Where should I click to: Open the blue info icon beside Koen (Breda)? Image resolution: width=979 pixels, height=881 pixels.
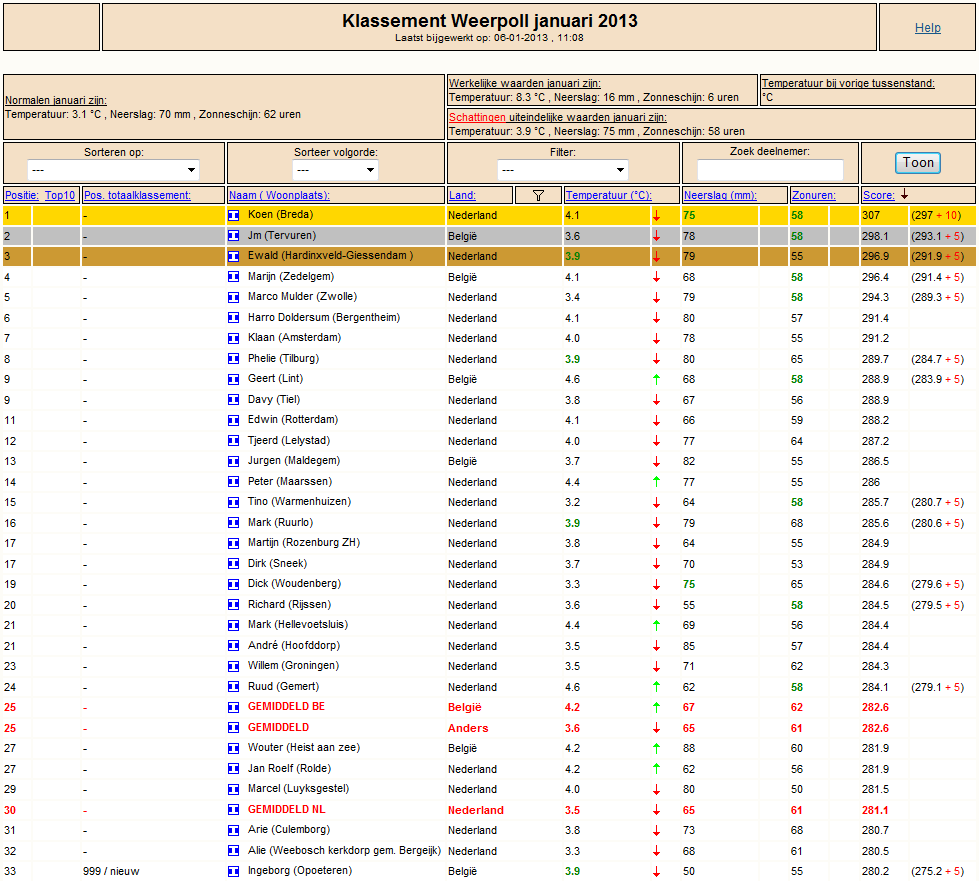(234, 215)
